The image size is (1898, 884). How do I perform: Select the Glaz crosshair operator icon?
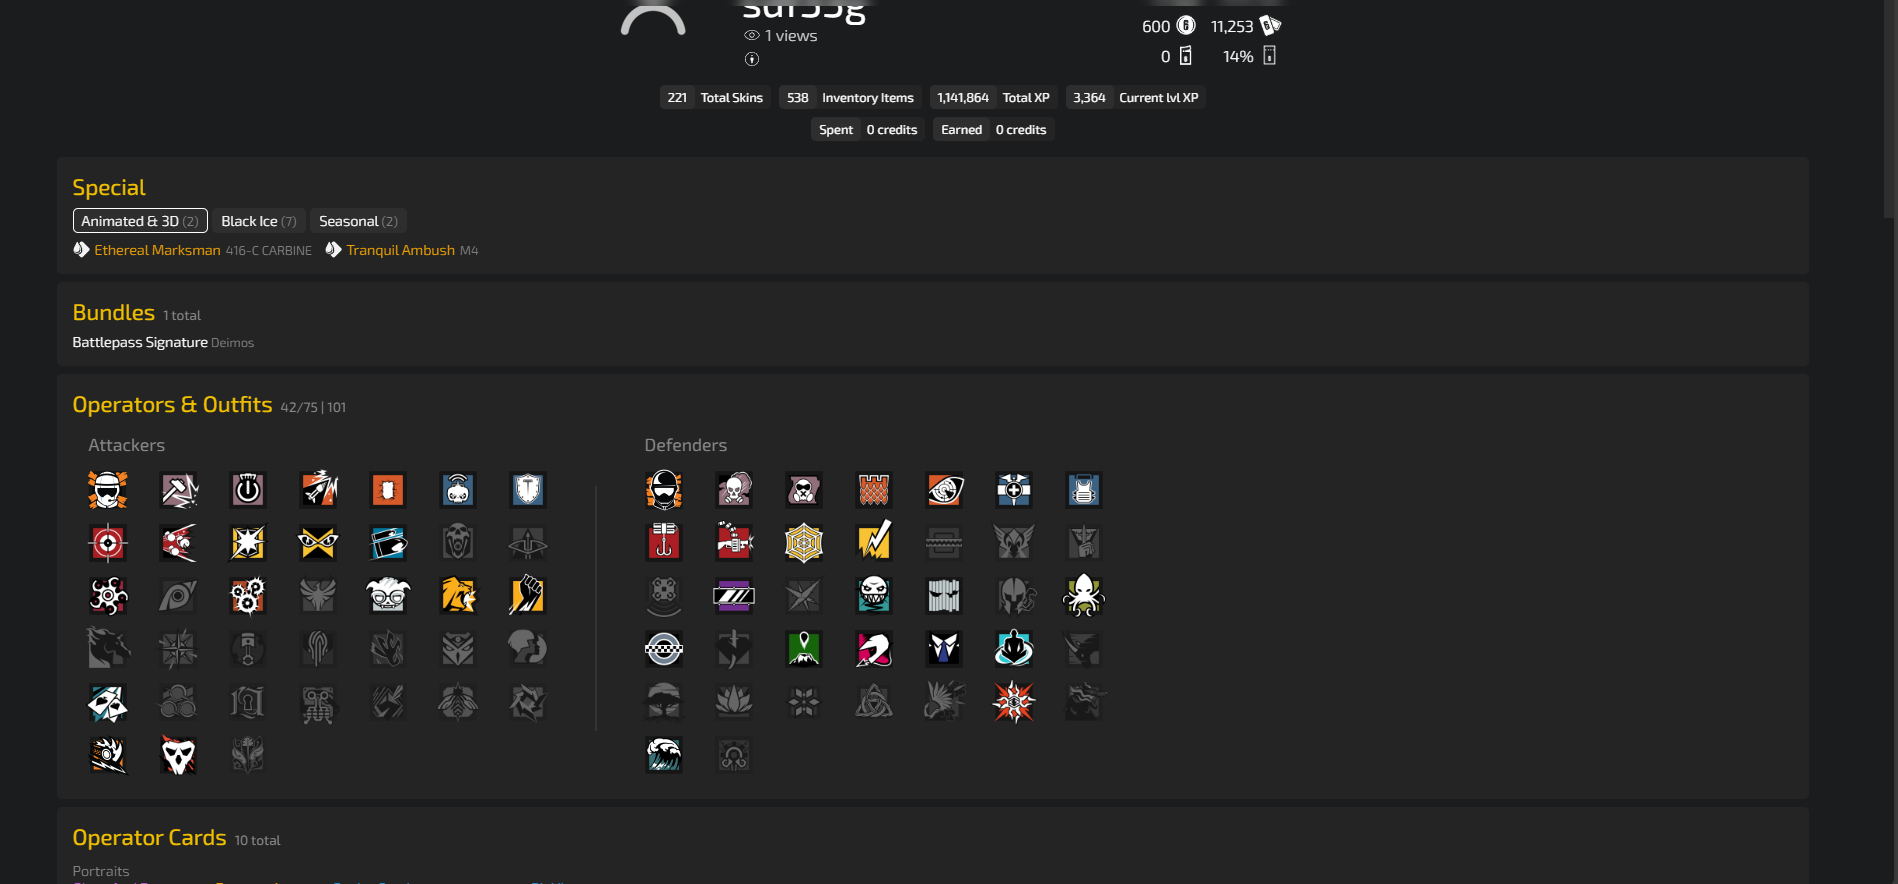(108, 543)
